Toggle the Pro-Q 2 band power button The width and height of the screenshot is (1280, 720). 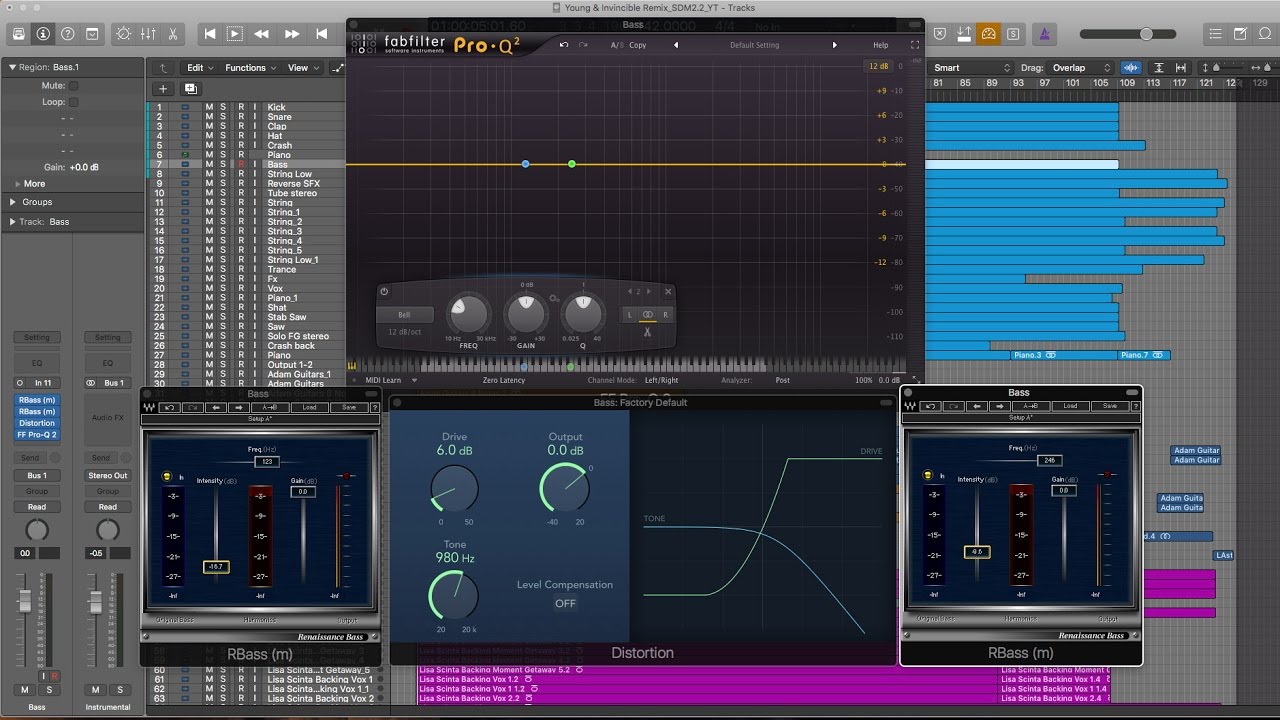[x=384, y=291]
